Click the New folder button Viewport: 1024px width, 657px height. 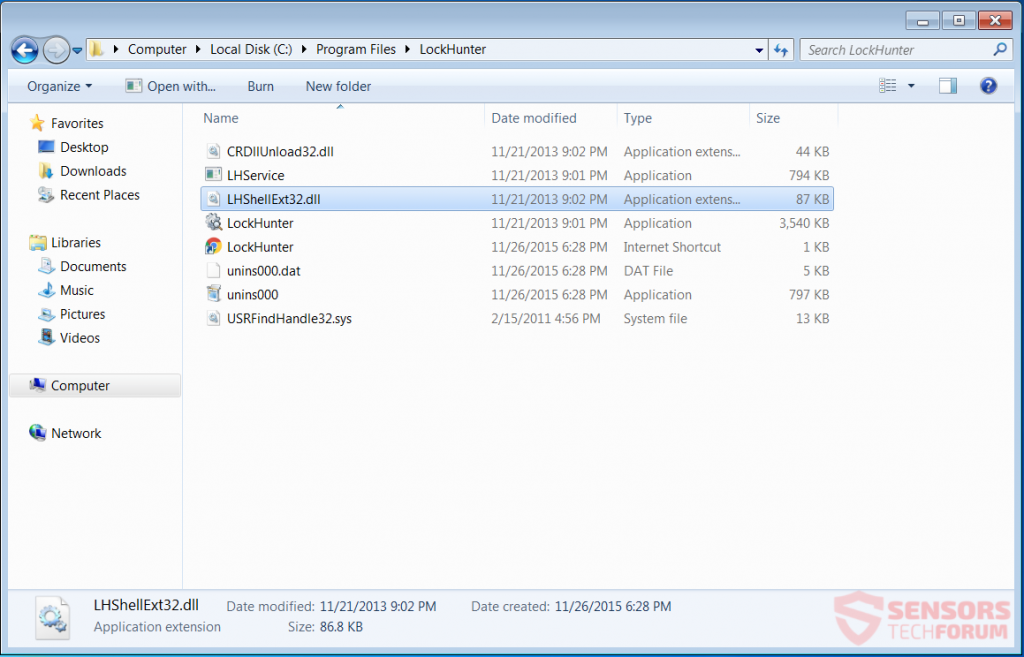pos(338,86)
